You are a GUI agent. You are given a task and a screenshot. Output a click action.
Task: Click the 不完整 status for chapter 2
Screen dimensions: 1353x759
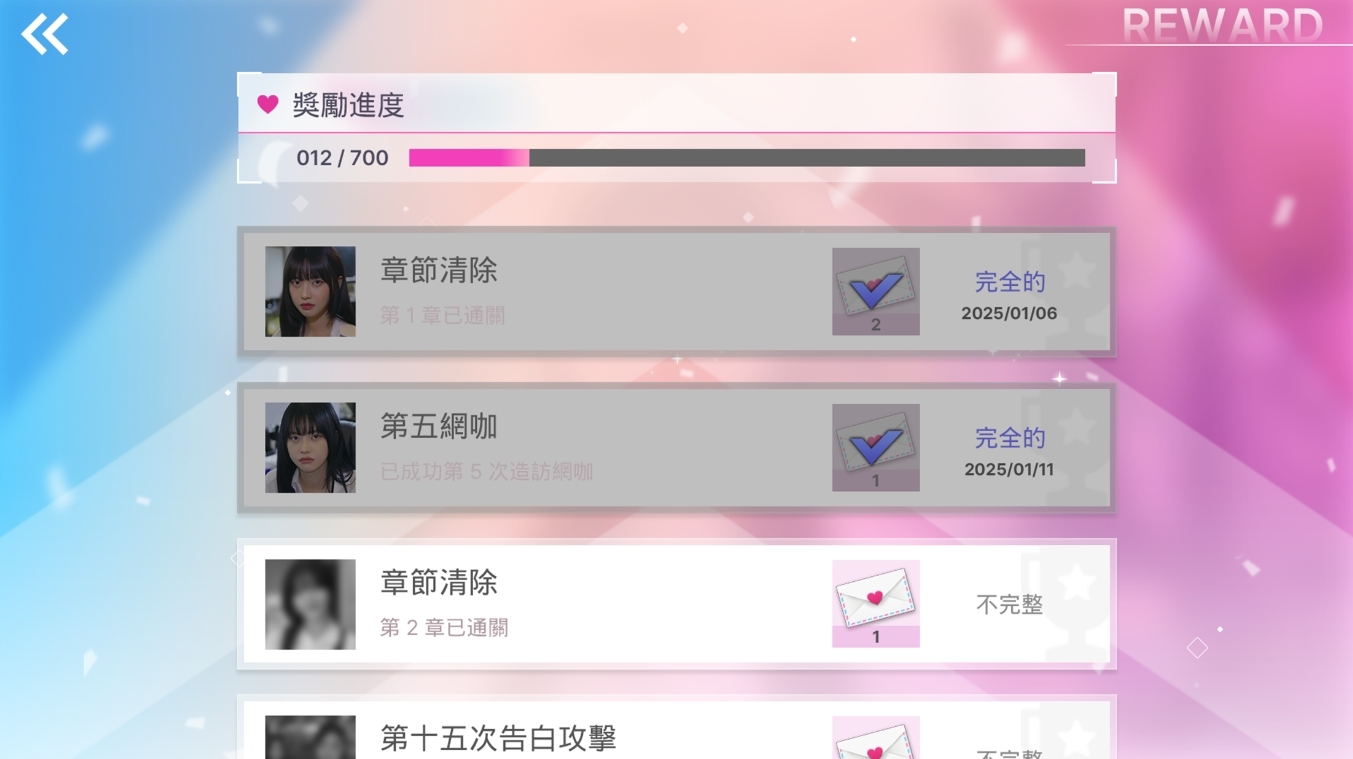click(x=1010, y=604)
